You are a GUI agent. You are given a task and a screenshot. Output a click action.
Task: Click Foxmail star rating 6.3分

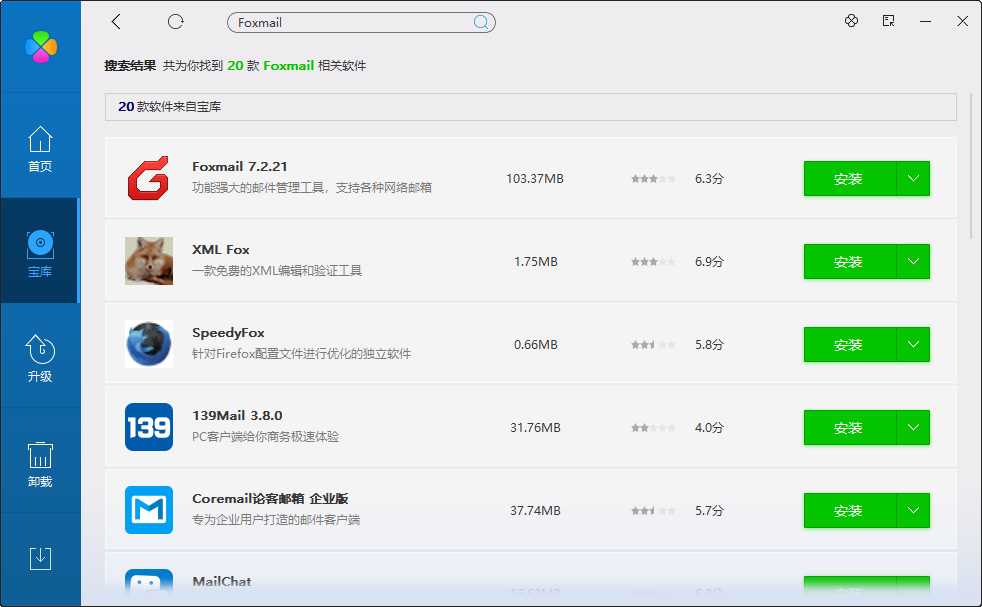point(653,179)
